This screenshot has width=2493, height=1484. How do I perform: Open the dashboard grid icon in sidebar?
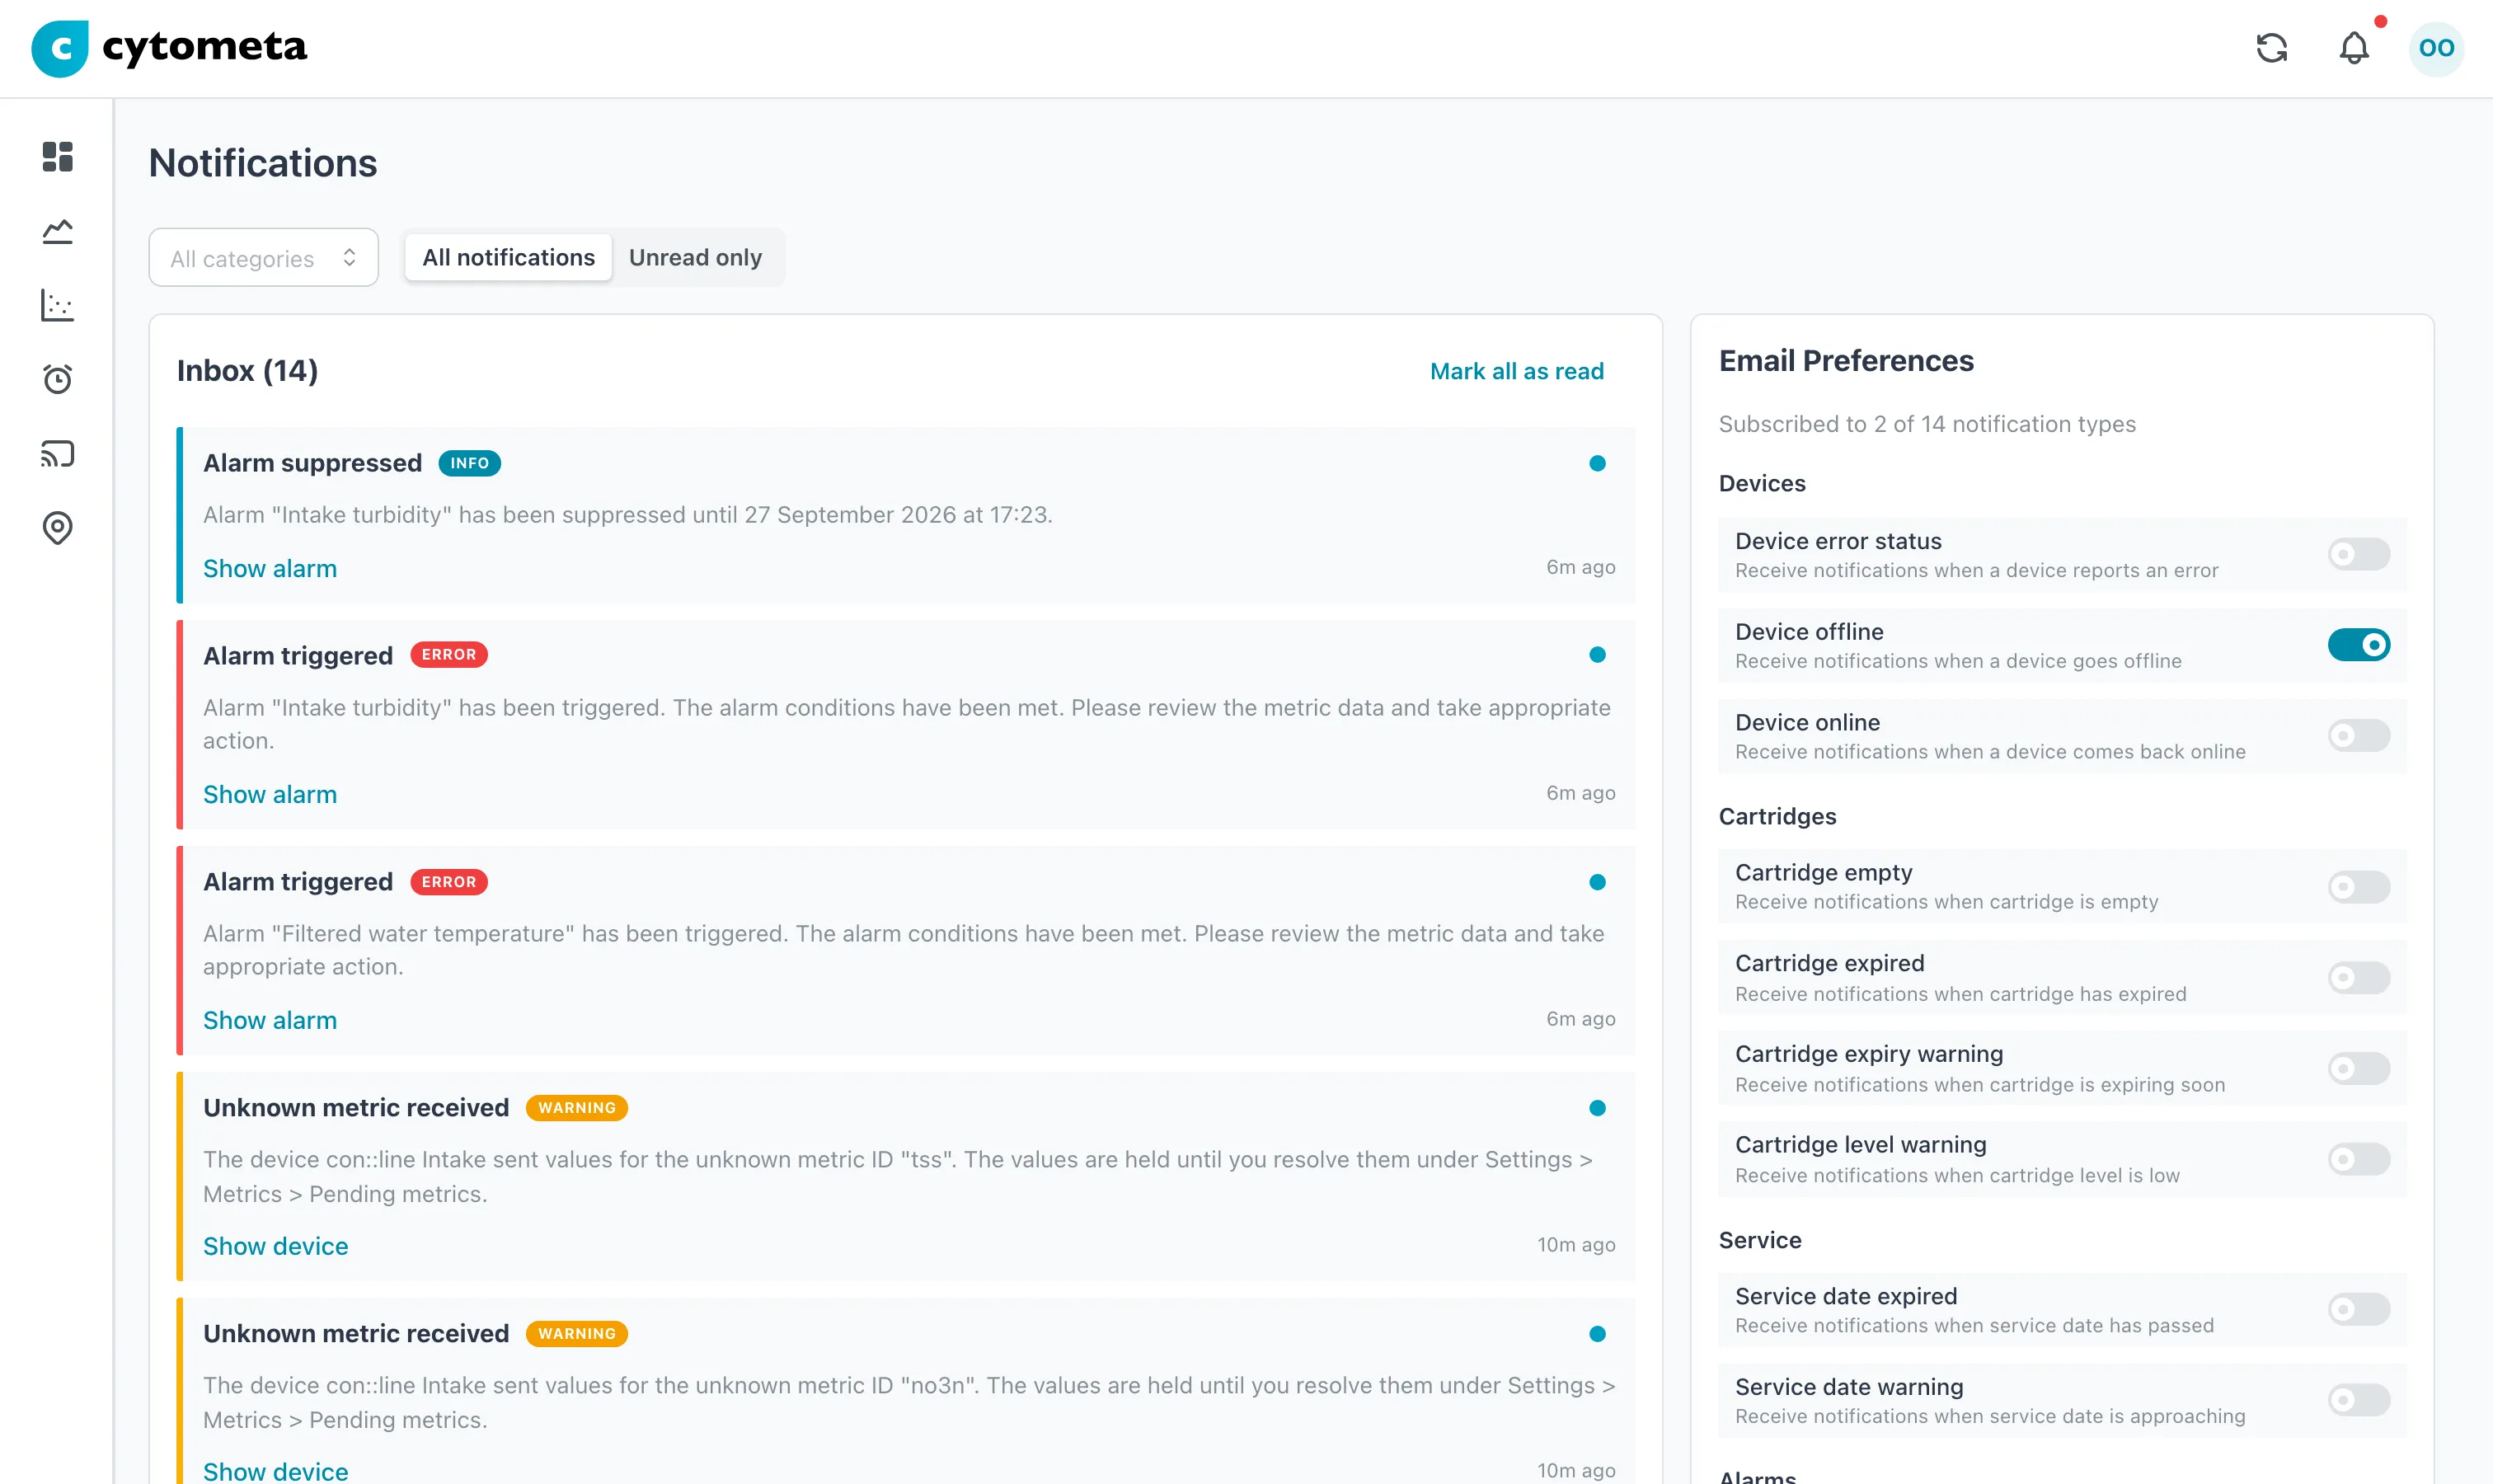point(57,157)
